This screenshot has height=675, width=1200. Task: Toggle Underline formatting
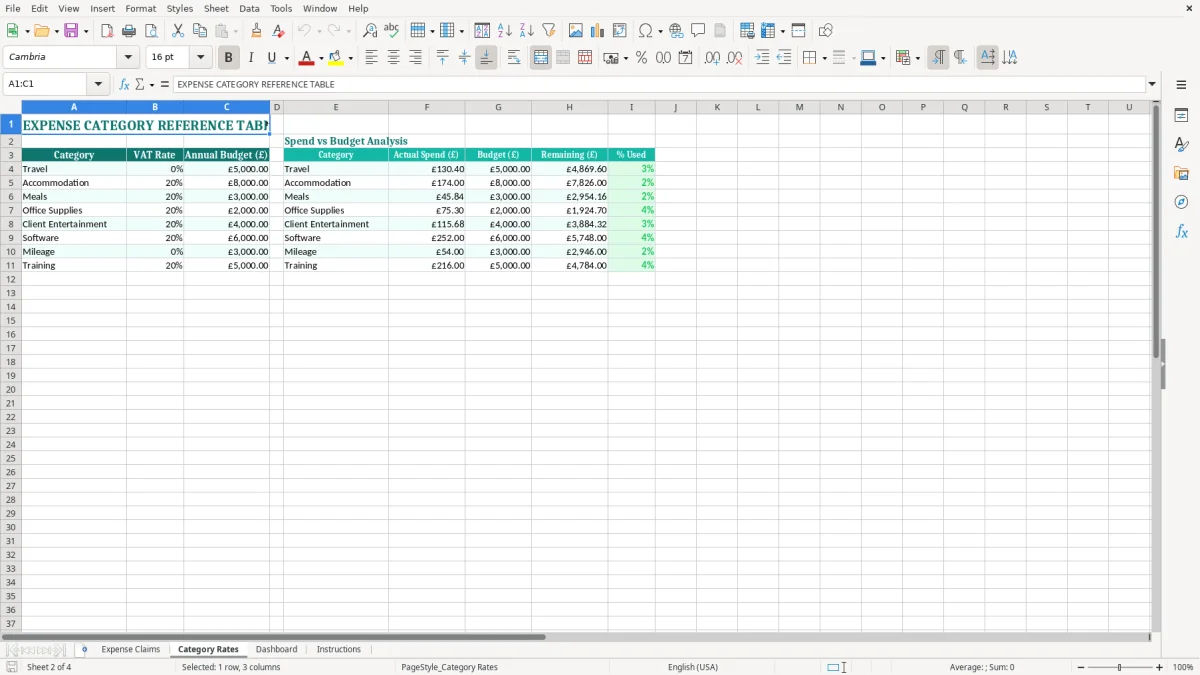[271, 58]
